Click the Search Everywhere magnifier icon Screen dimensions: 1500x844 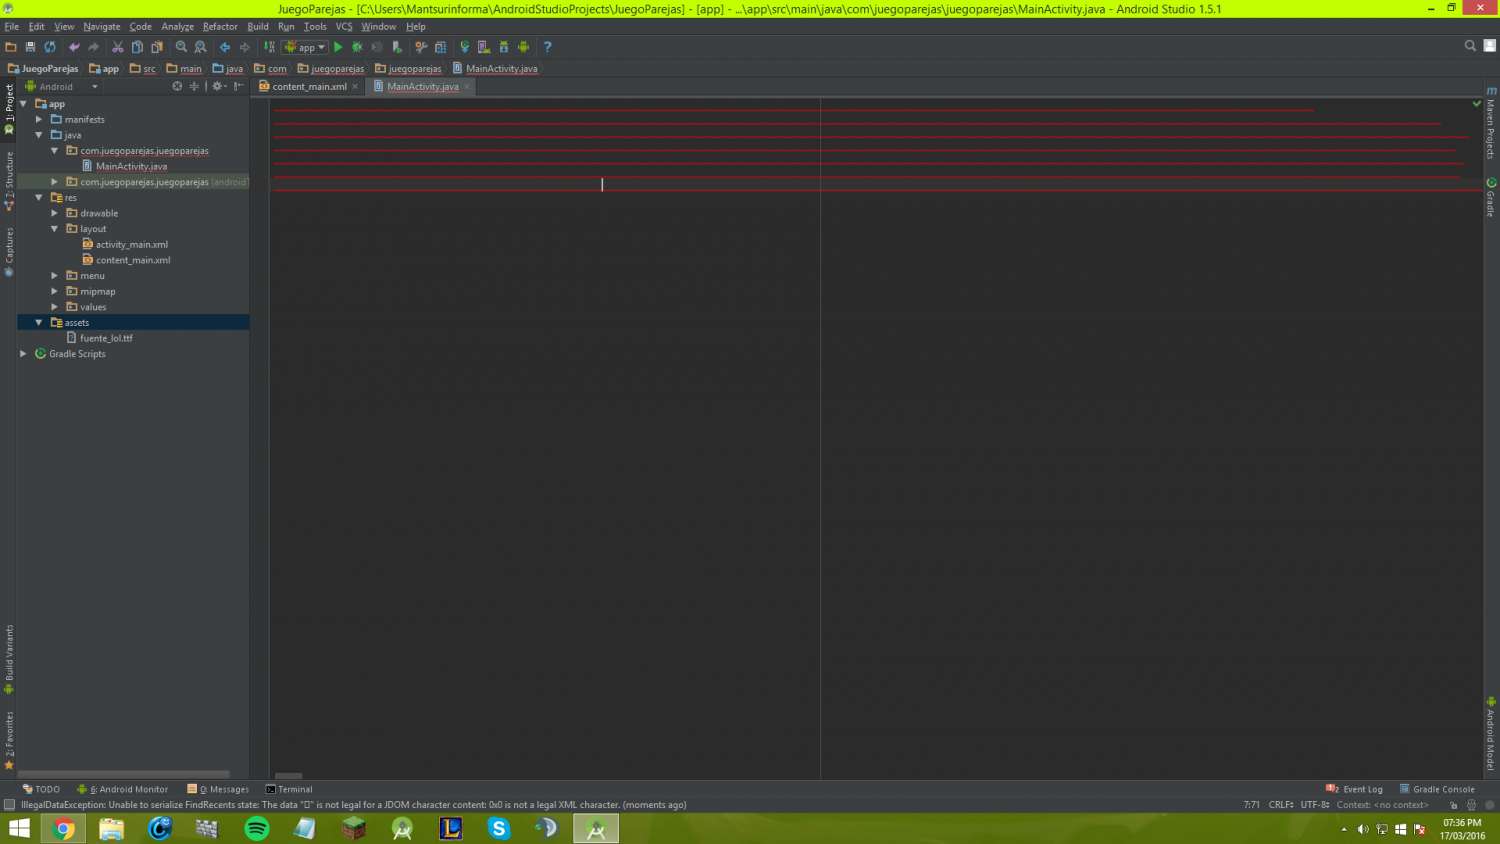pos(1470,46)
